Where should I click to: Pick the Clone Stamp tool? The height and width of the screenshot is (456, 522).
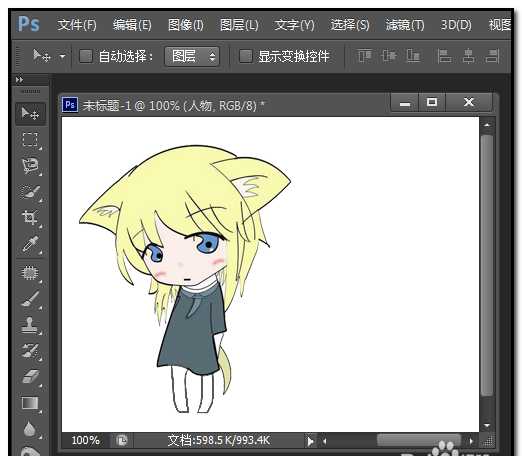[x=30, y=325]
